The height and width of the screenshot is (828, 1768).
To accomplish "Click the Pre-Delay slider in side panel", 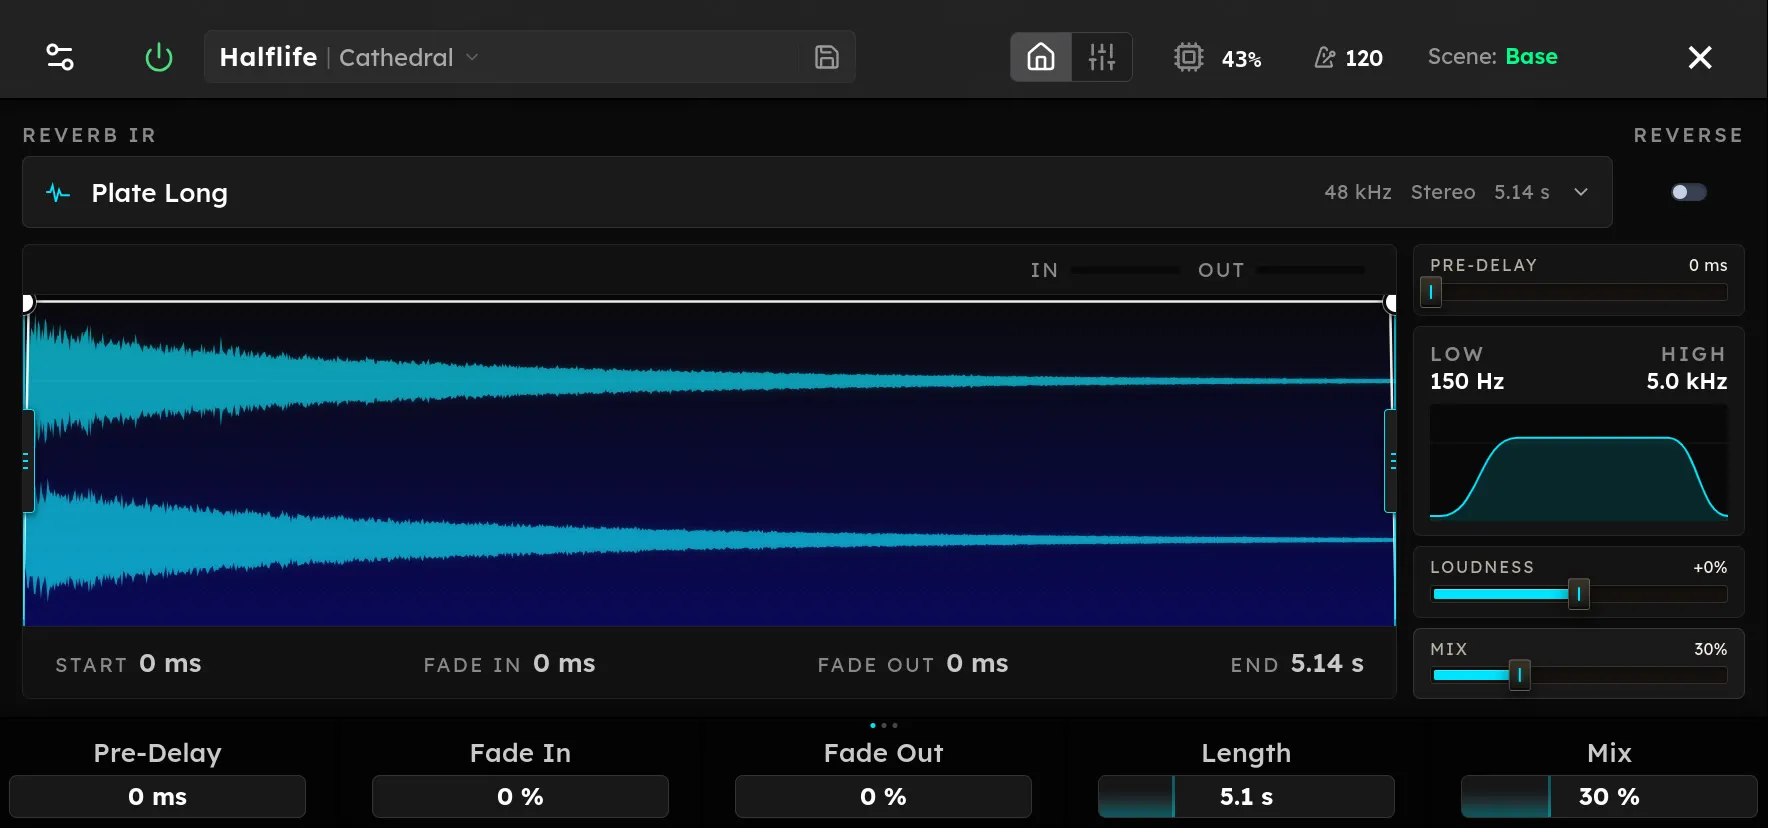I will [x=1579, y=292].
